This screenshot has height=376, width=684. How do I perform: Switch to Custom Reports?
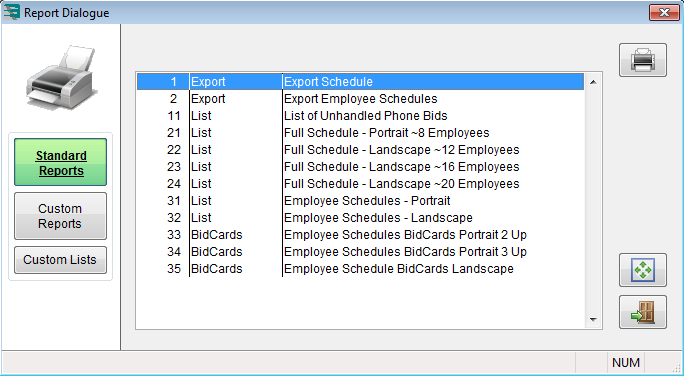coord(61,216)
